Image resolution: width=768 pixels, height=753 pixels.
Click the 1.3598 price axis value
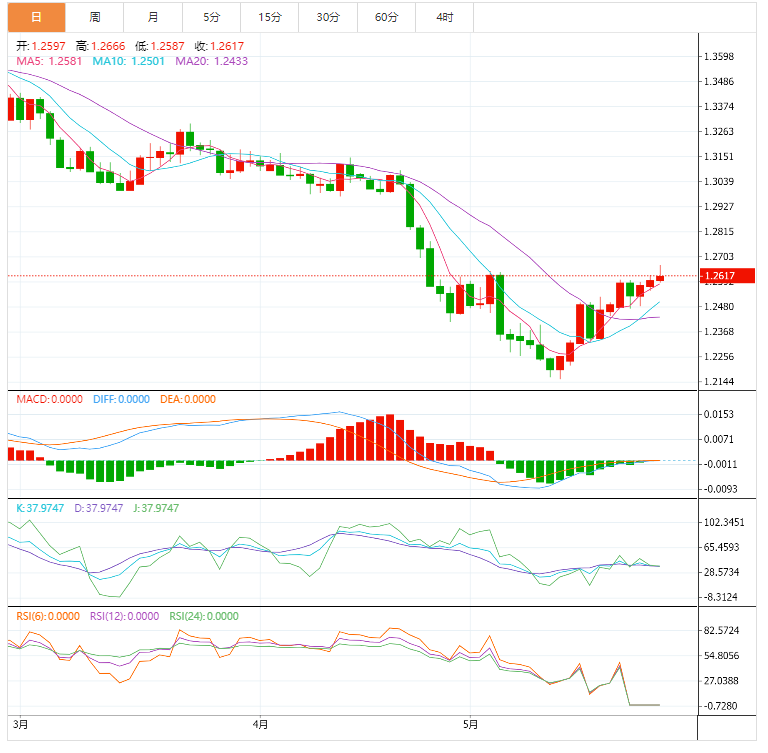coord(719,57)
